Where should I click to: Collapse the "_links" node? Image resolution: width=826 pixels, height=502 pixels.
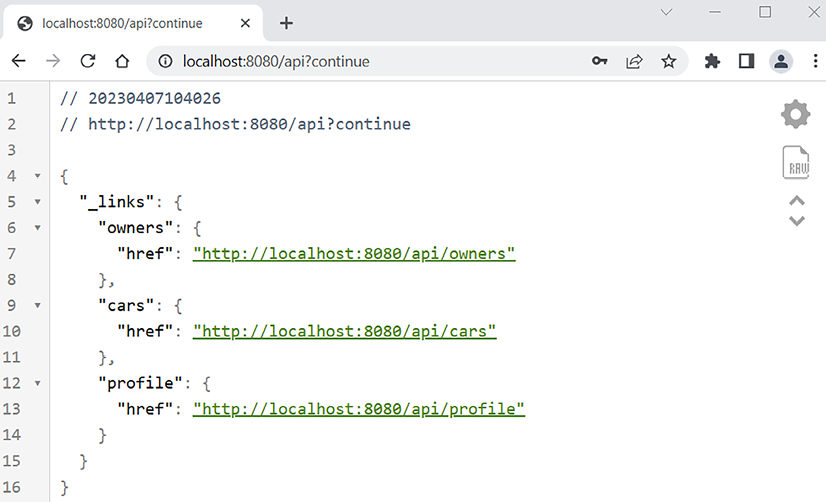(x=38, y=202)
